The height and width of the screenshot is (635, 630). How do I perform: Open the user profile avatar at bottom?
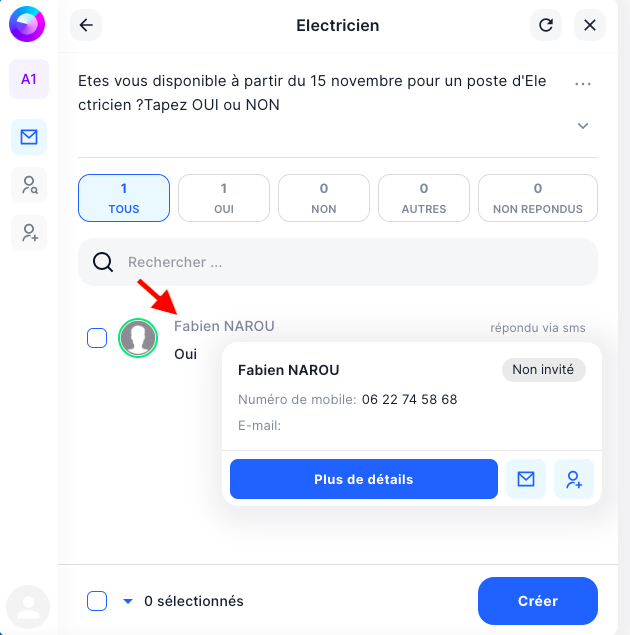pos(28,607)
